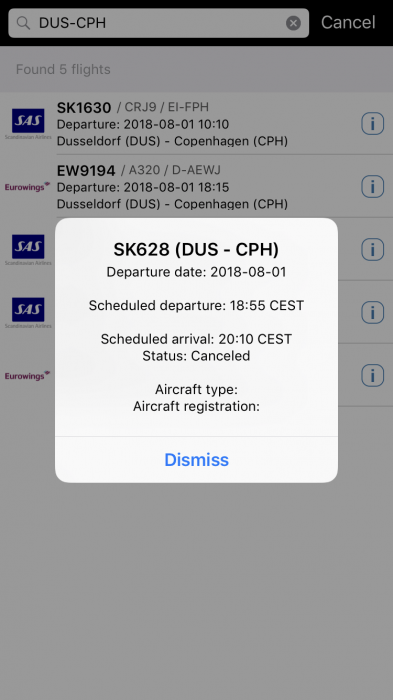Select the SK1630 flight number title
The width and height of the screenshot is (393, 700).
coord(84,107)
